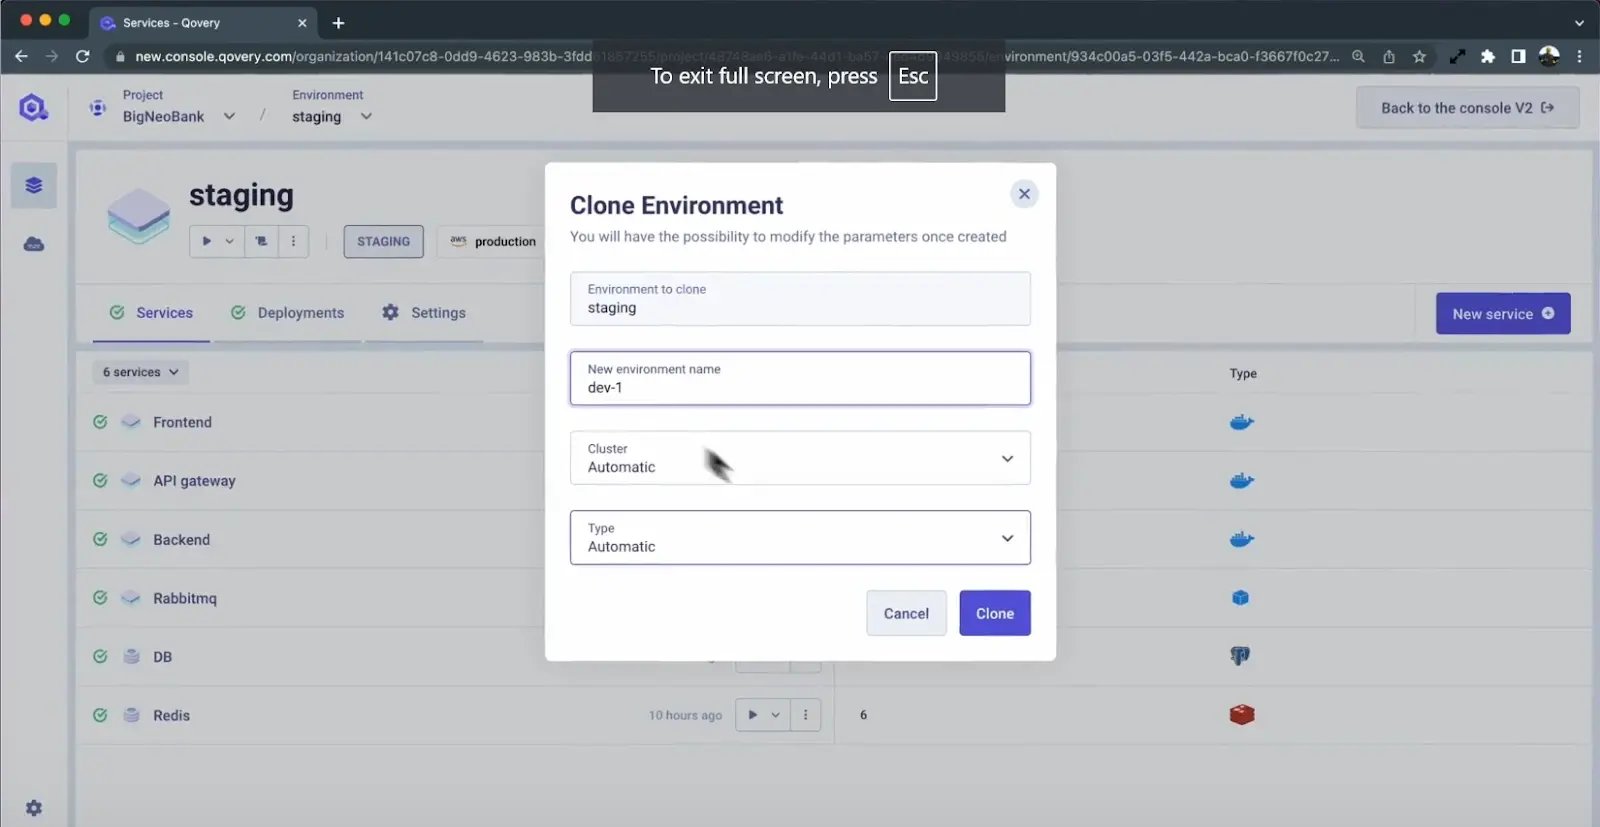The height and width of the screenshot is (827, 1600).
Task: Open browser extensions puzzle icon
Action: coord(1488,56)
